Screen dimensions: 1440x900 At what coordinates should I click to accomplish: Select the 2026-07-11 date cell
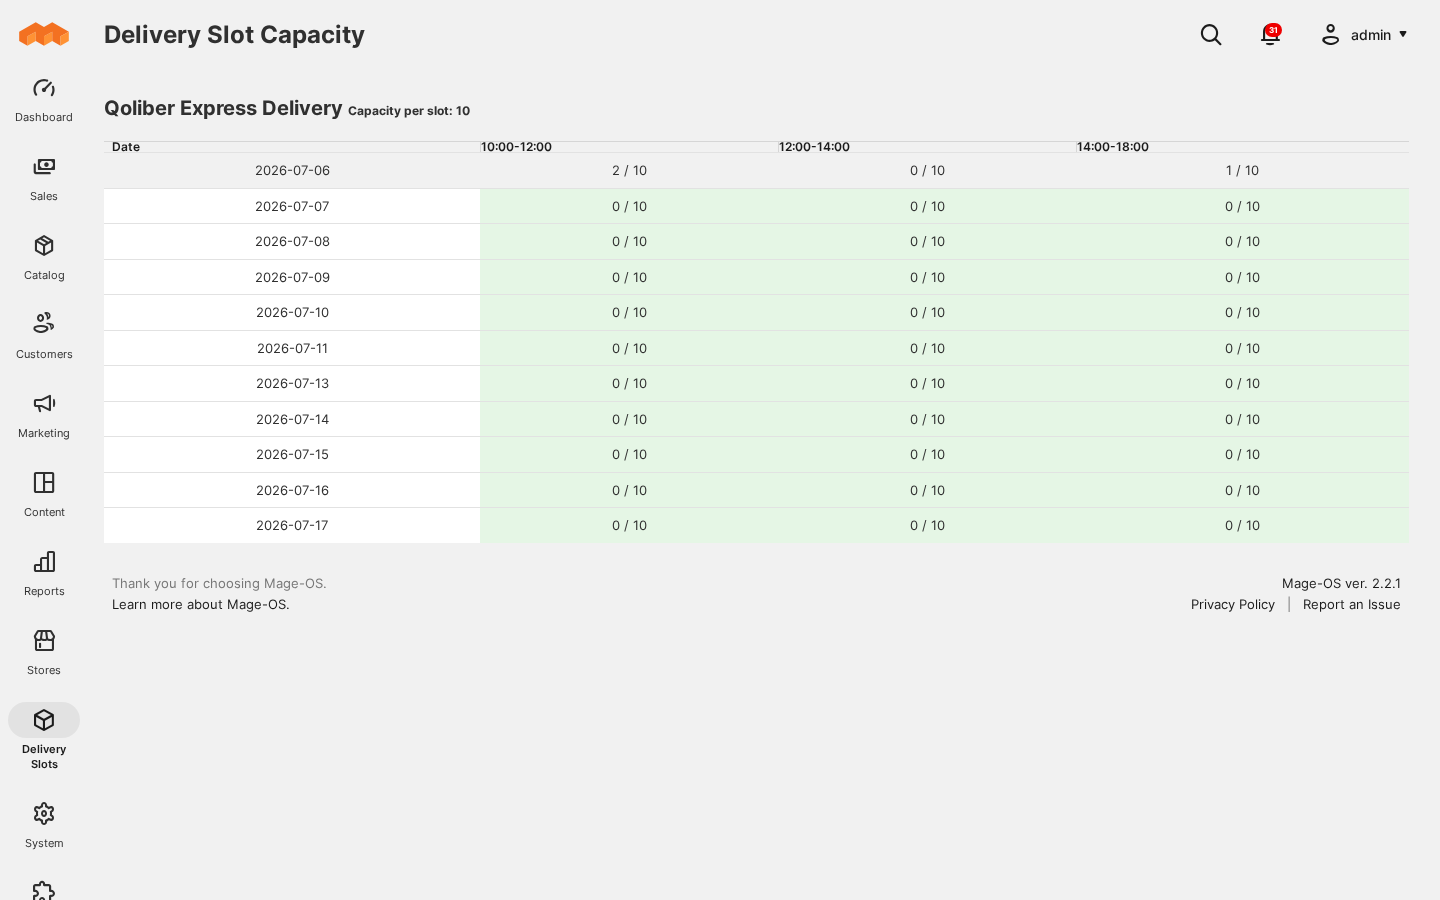[x=292, y=348]
